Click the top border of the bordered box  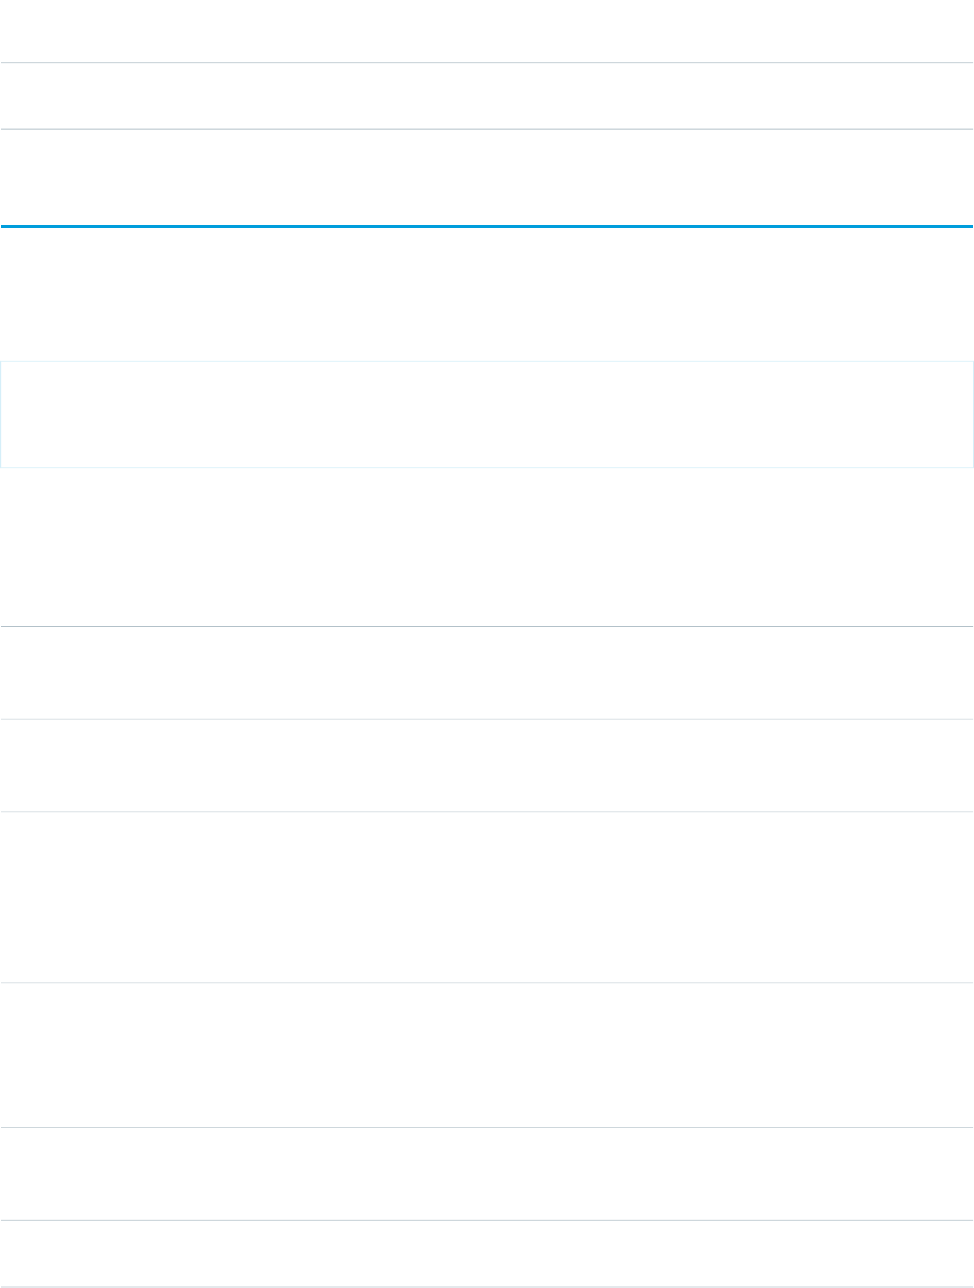487,361
